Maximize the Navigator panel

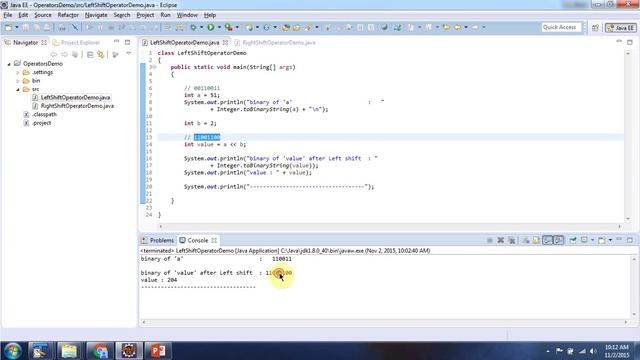(x=127, y=42)
